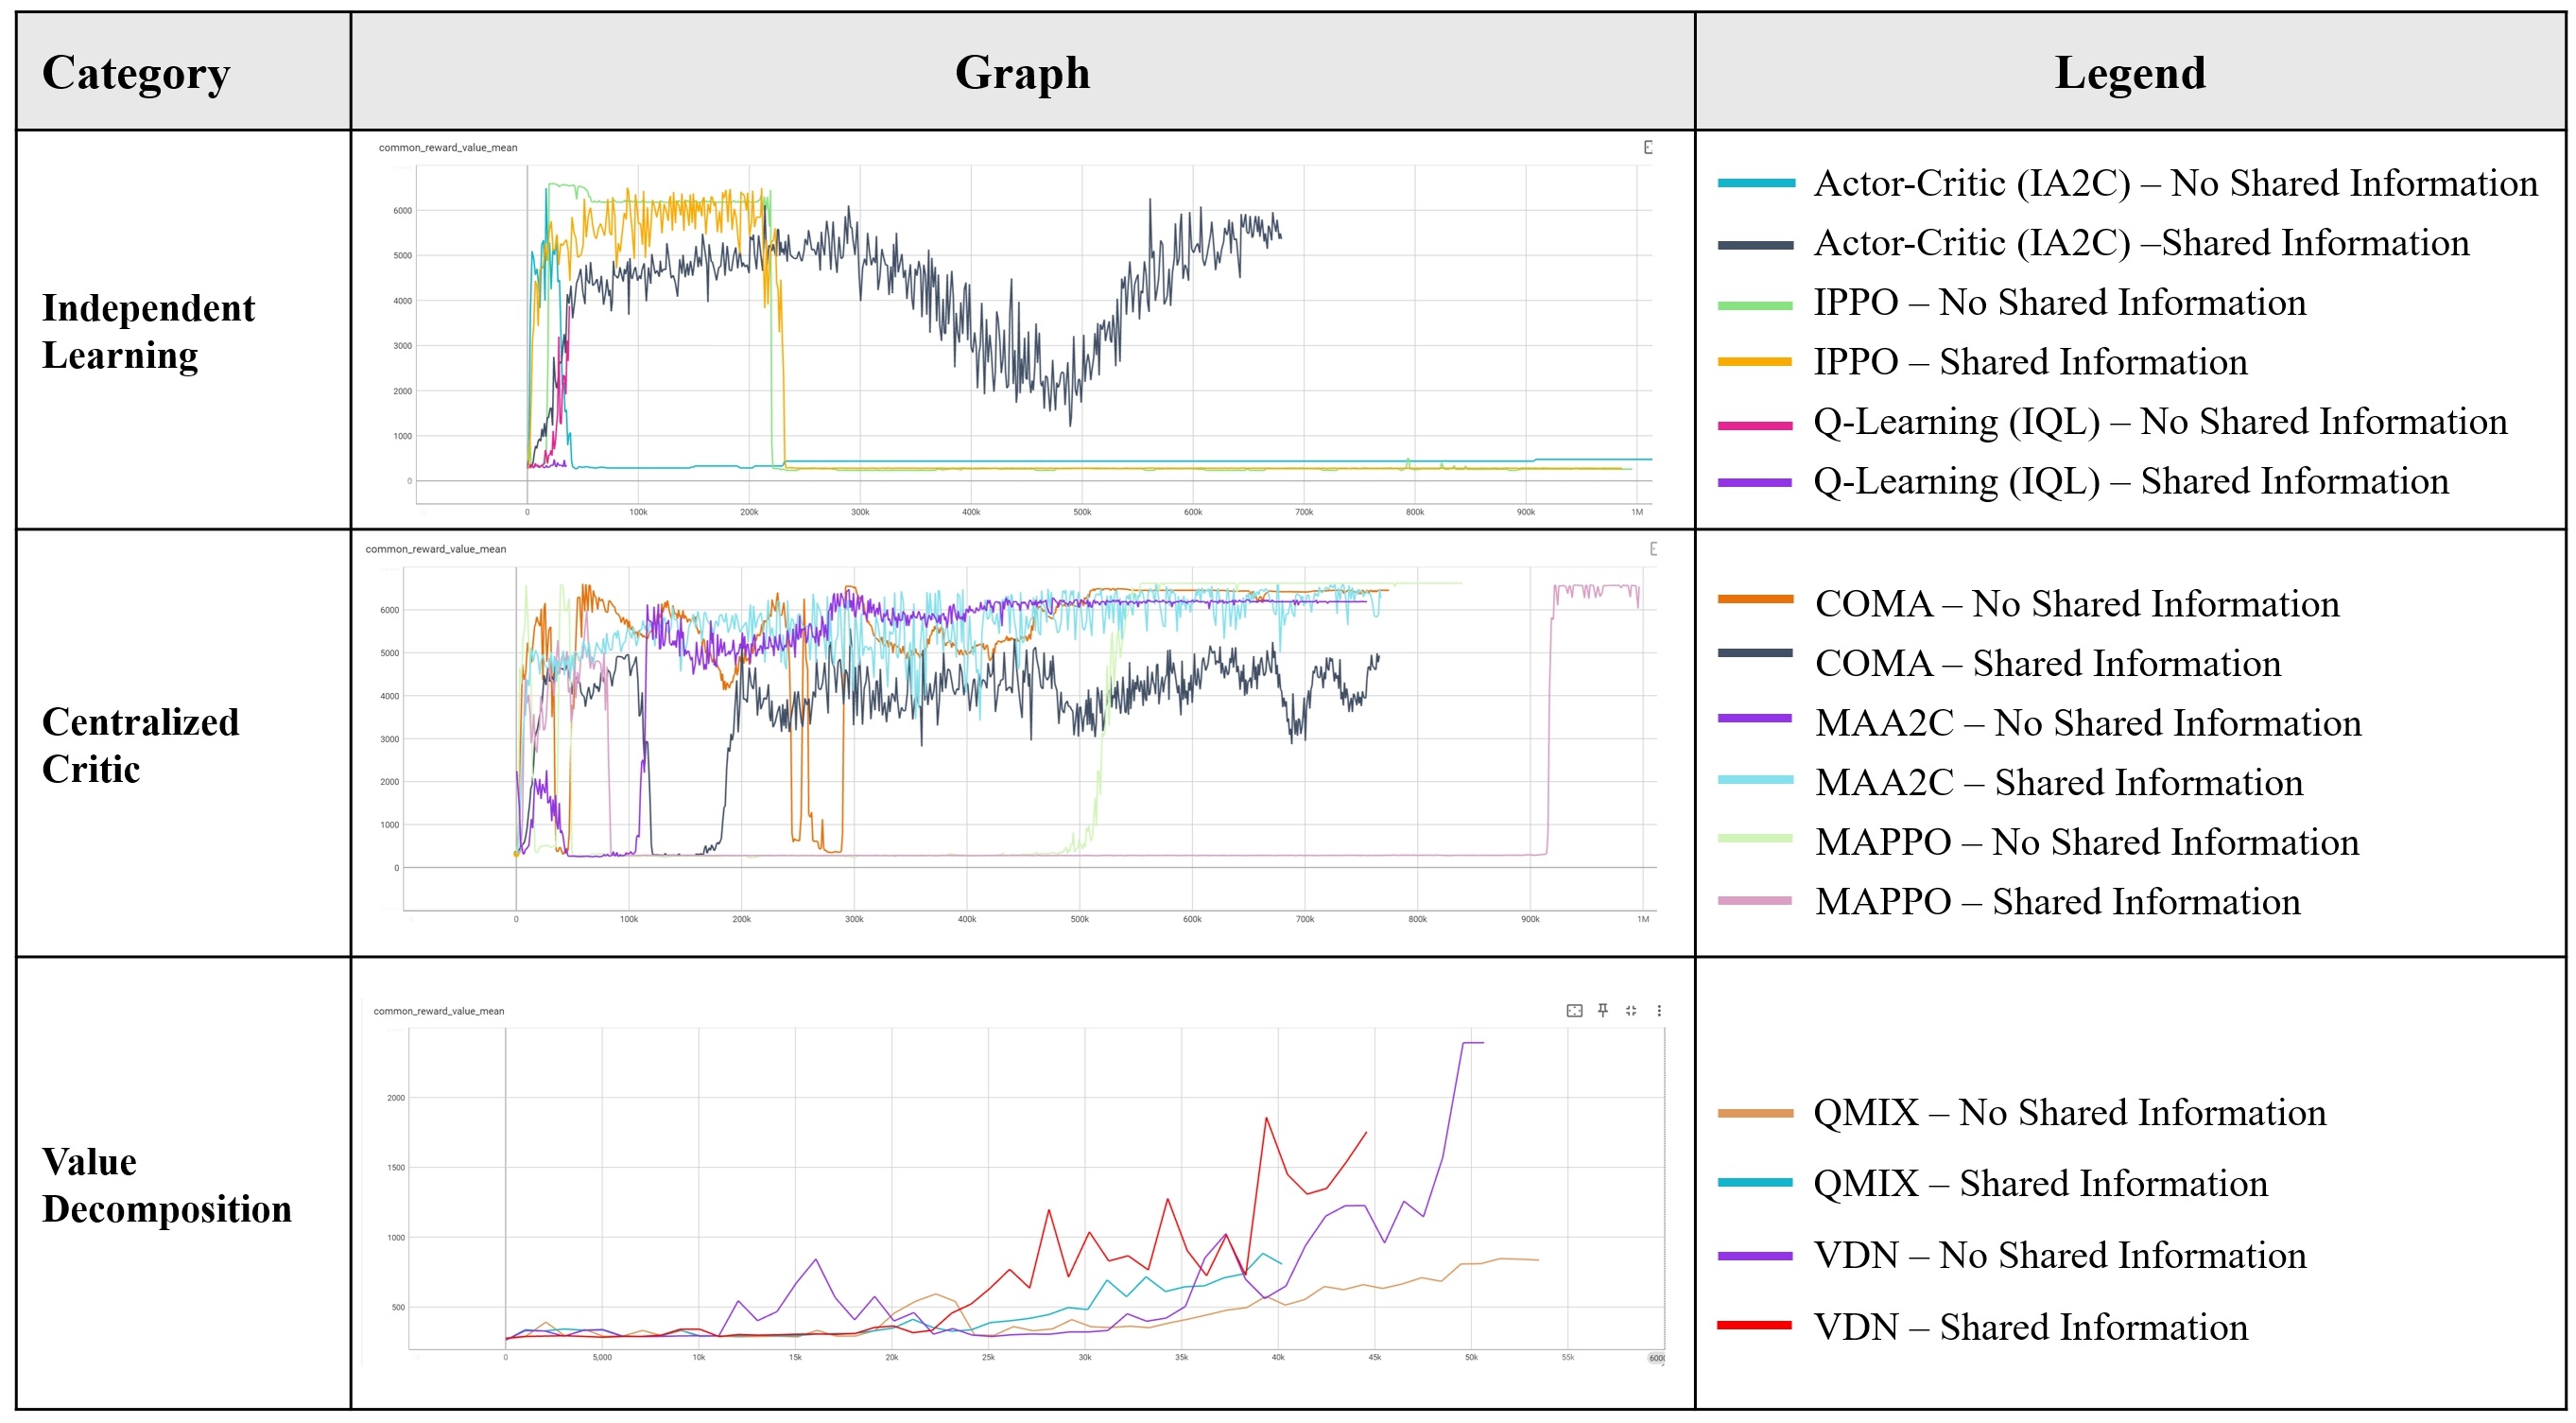Collapse the value decomposition chart view
2576x1423 pixels.
point(1631,1010)
